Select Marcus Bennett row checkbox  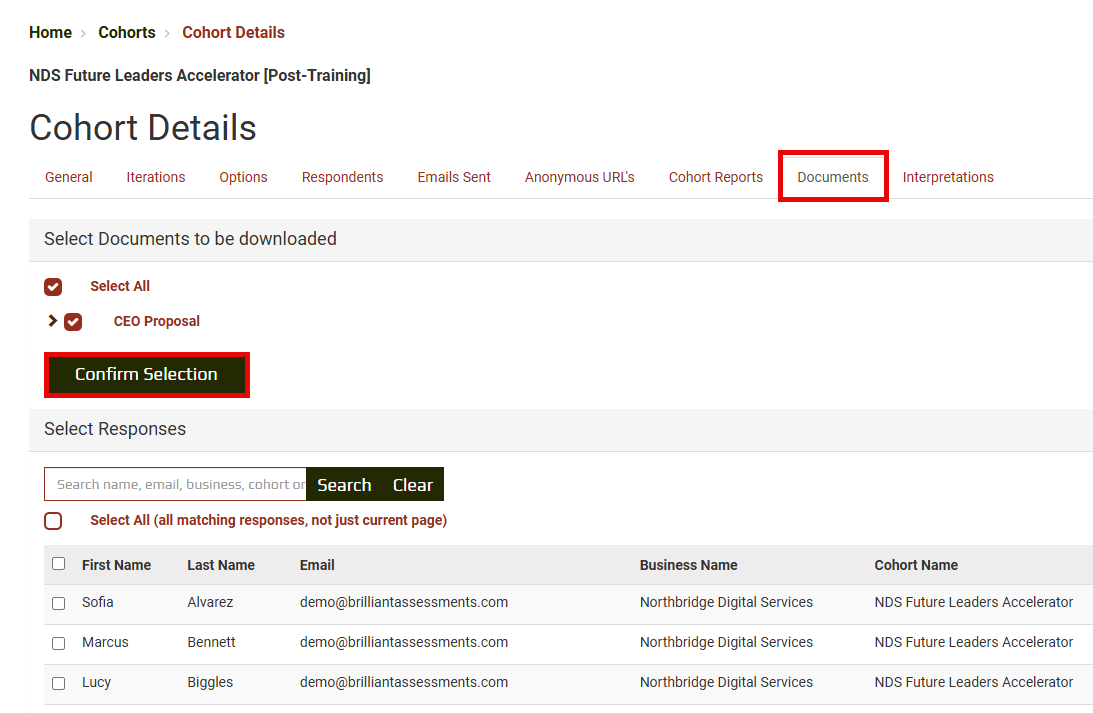coord(58,643)
